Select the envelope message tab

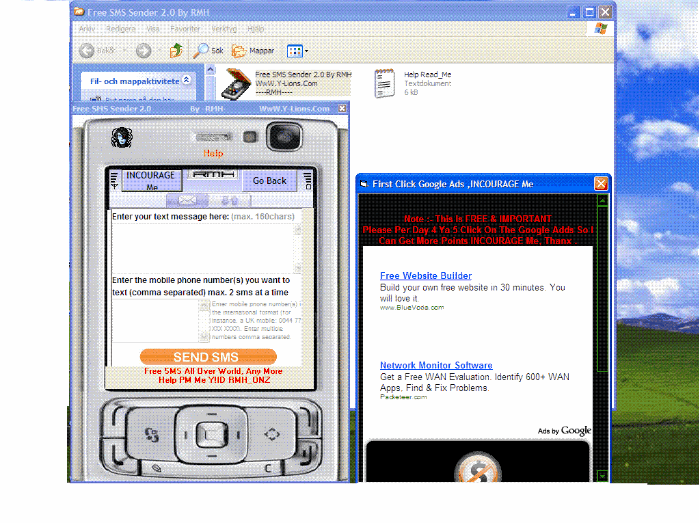tap(187, 200)
